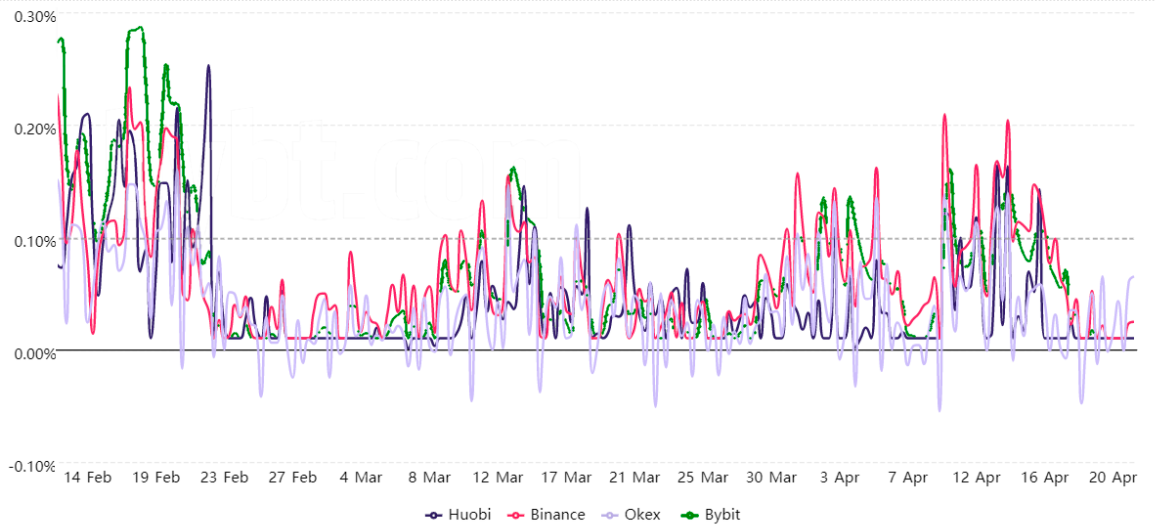Select the 23 Feb date label

(x=222, y=477)
